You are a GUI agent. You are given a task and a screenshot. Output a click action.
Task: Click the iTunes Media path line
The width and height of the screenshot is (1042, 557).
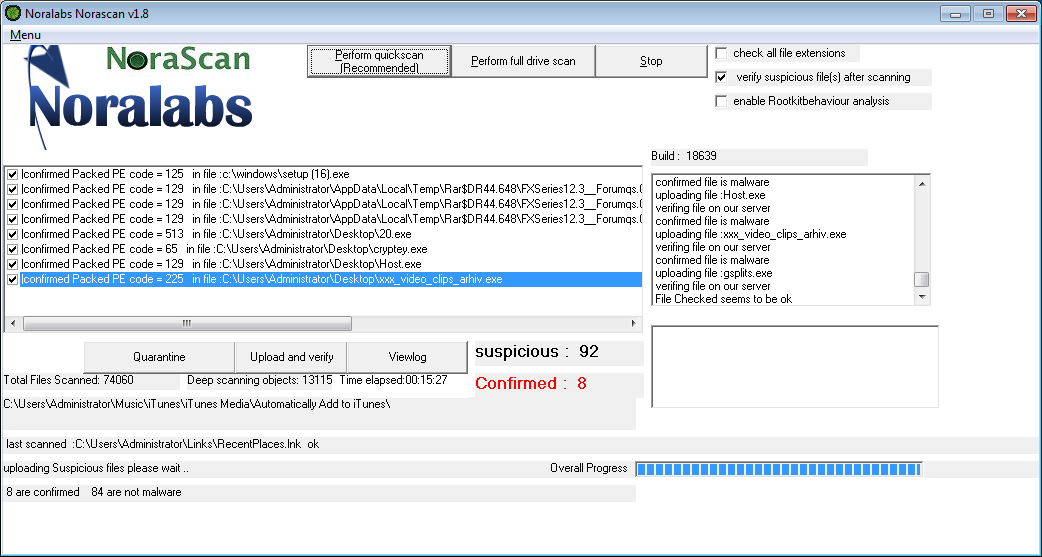(197, 404)
